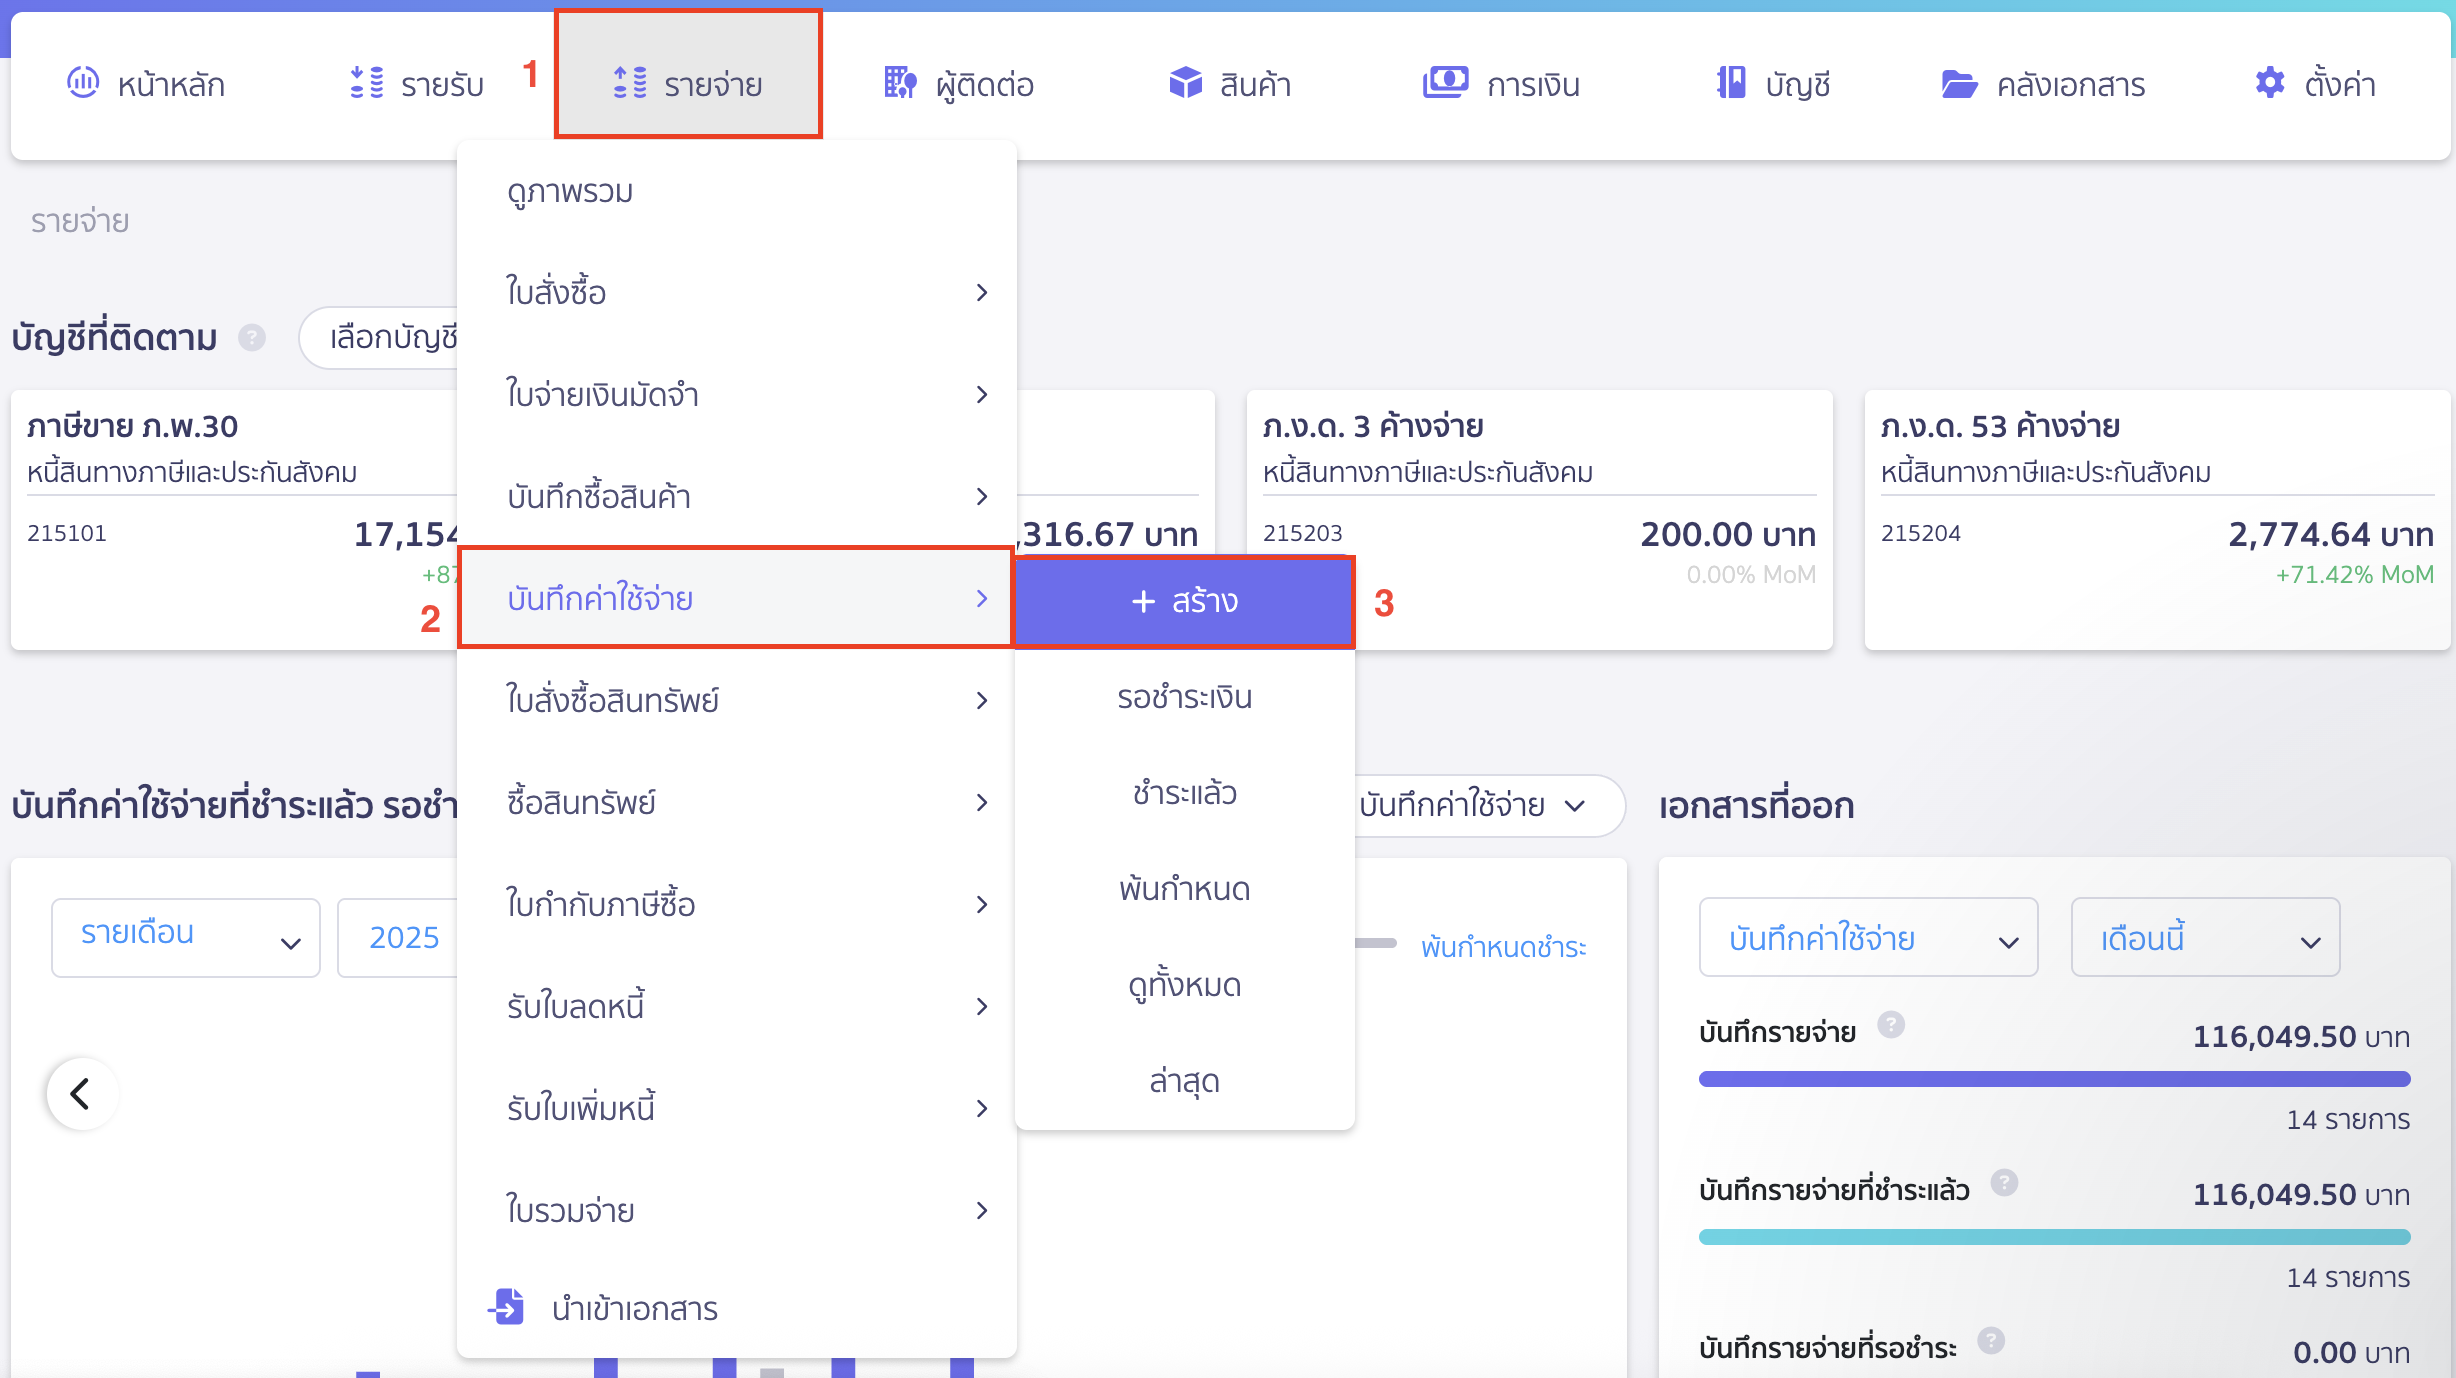
Task: Expand the ใบกำกับภาษีซื้อ submenu arrow
Action: [982, 904]
